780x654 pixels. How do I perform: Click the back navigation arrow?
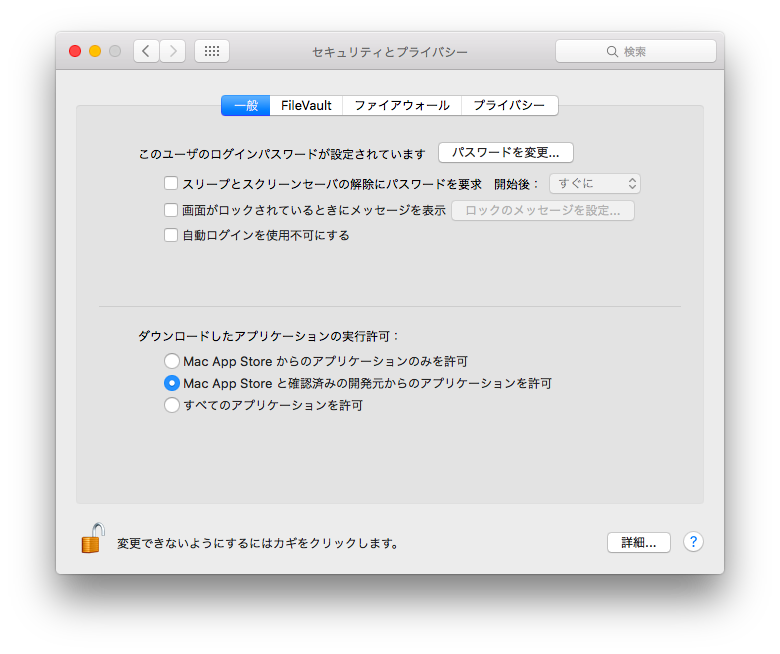pyautogui.click(x=146, y=51)
